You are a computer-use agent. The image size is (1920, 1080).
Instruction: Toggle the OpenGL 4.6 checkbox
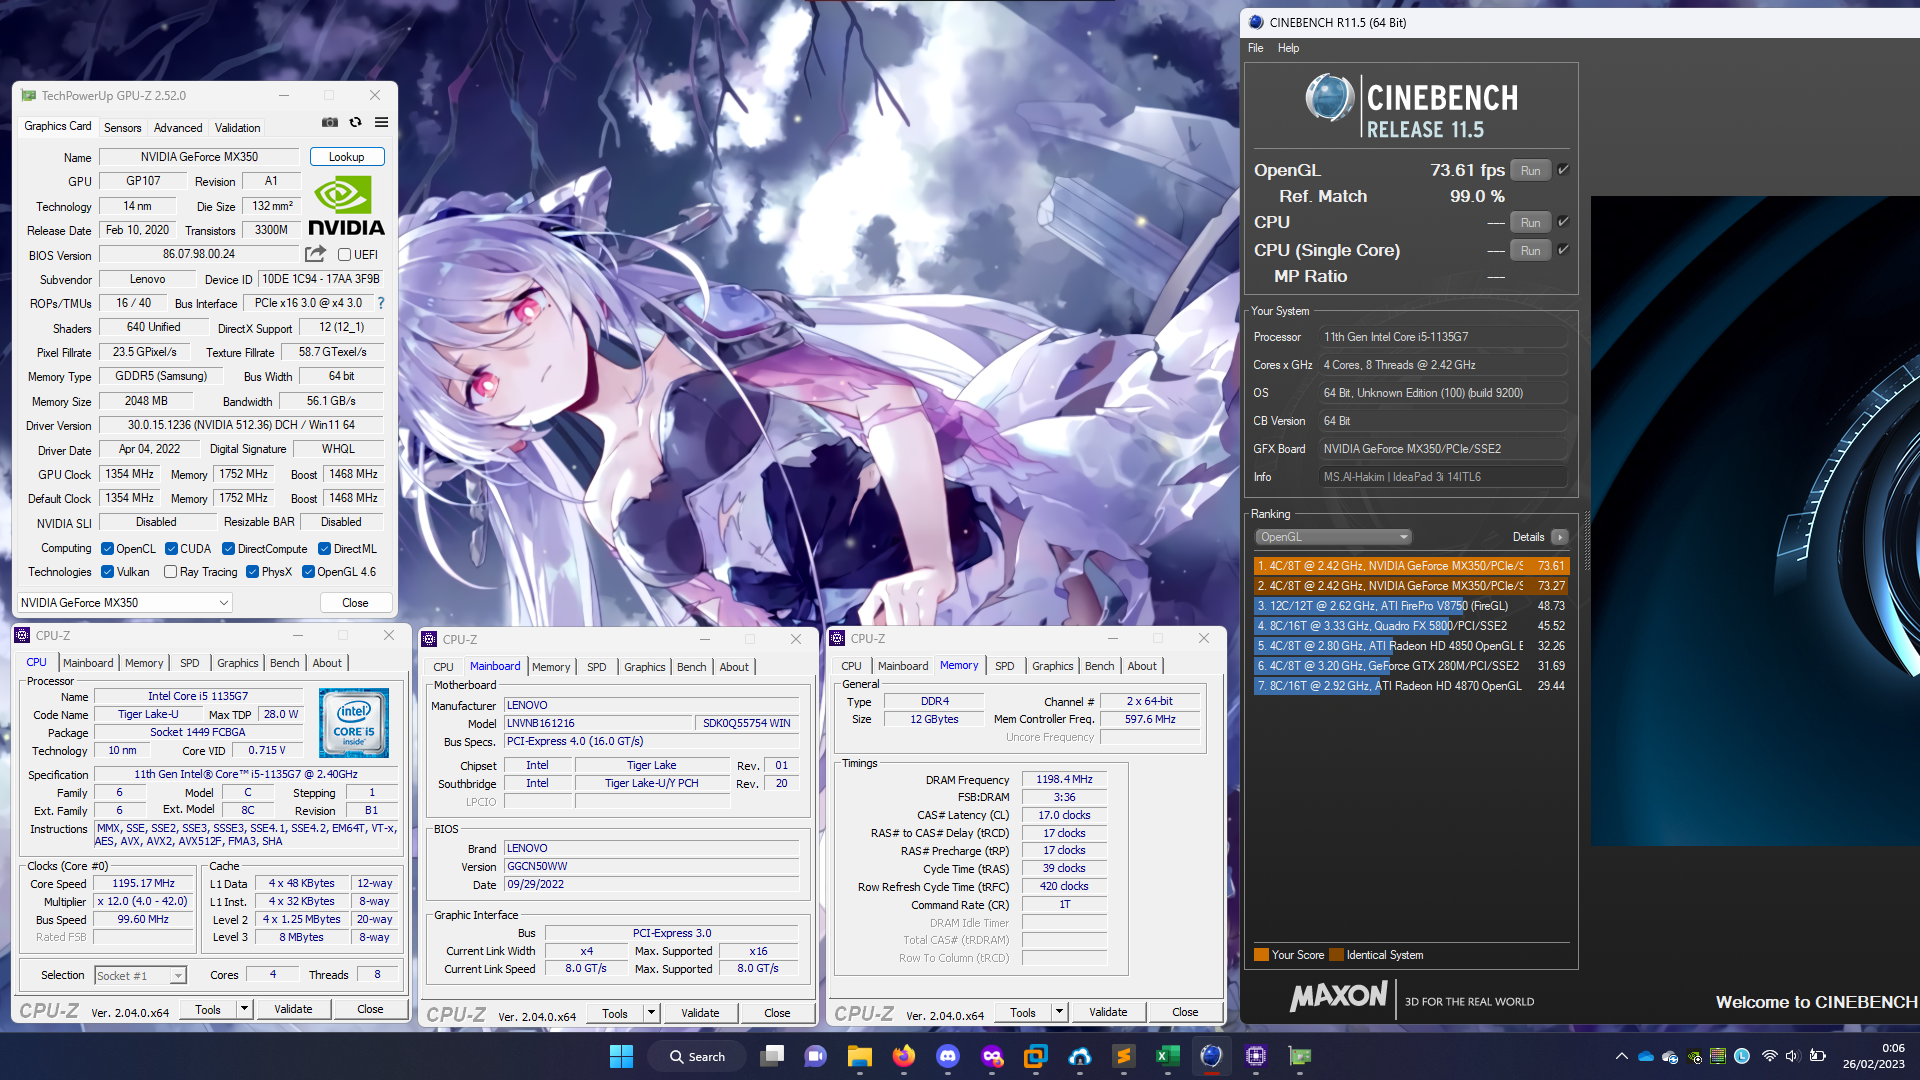pyautogui.click(x=308, y=572)
